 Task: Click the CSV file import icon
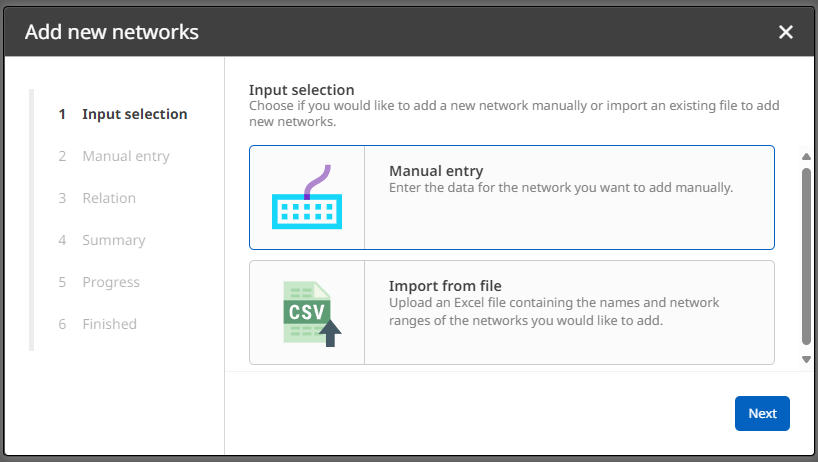click(x=307, y=313)
